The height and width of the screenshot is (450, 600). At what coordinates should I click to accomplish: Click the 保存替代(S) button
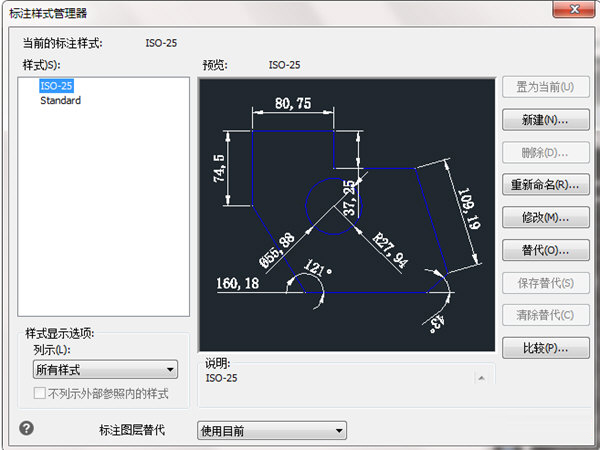point(545,283)
